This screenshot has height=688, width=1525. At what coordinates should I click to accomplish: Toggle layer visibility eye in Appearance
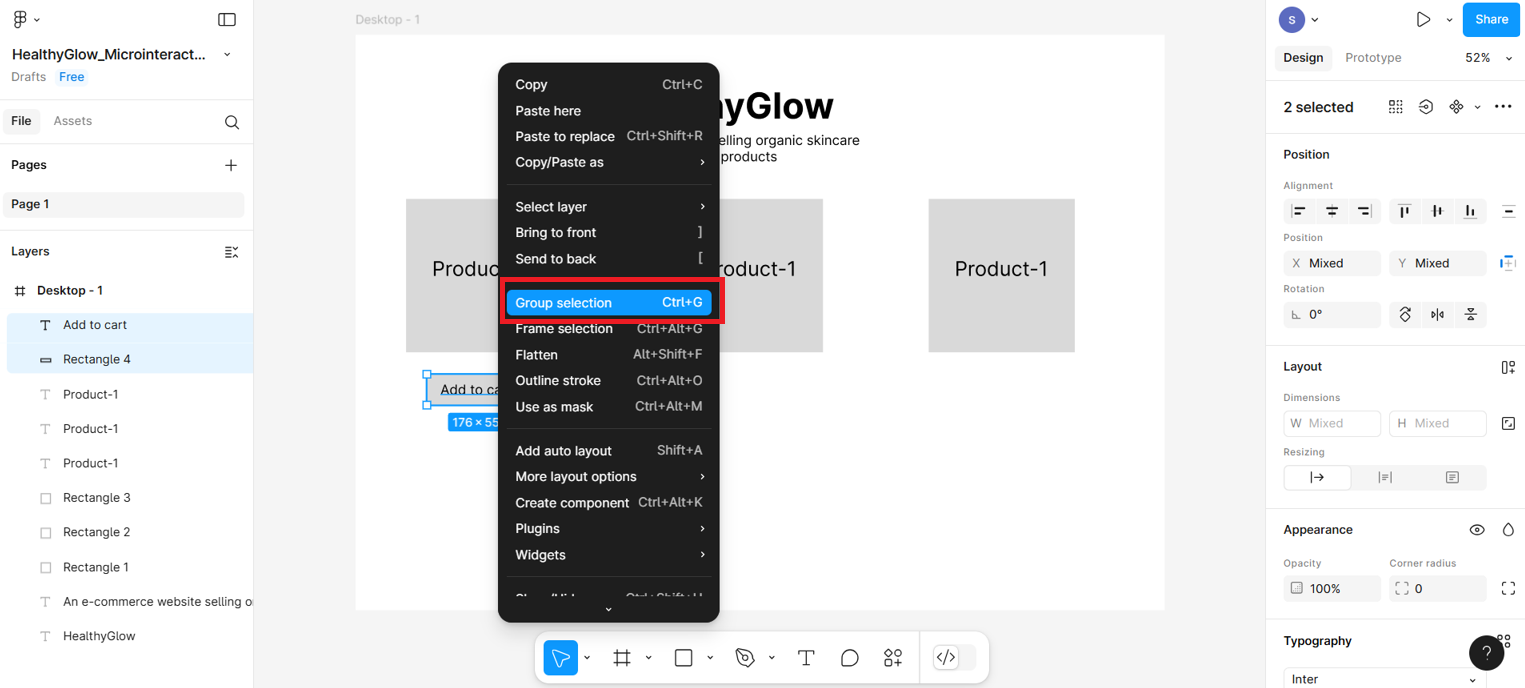(x=1477, y=530)
